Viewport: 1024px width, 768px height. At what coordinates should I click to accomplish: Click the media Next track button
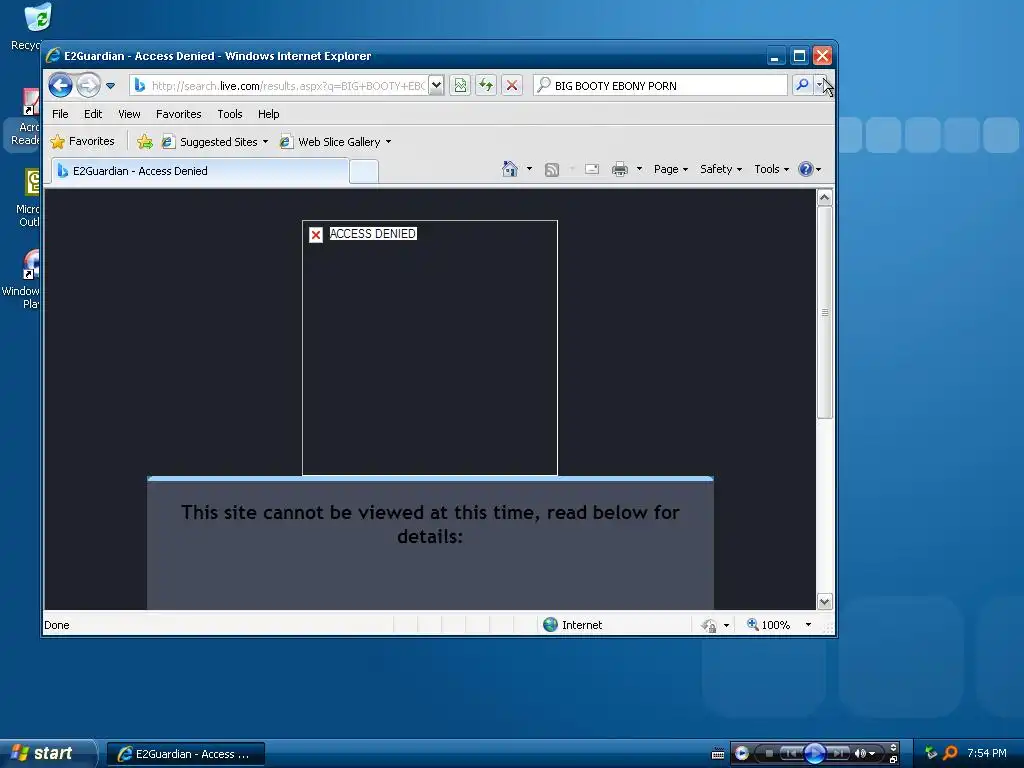(838, 754)
